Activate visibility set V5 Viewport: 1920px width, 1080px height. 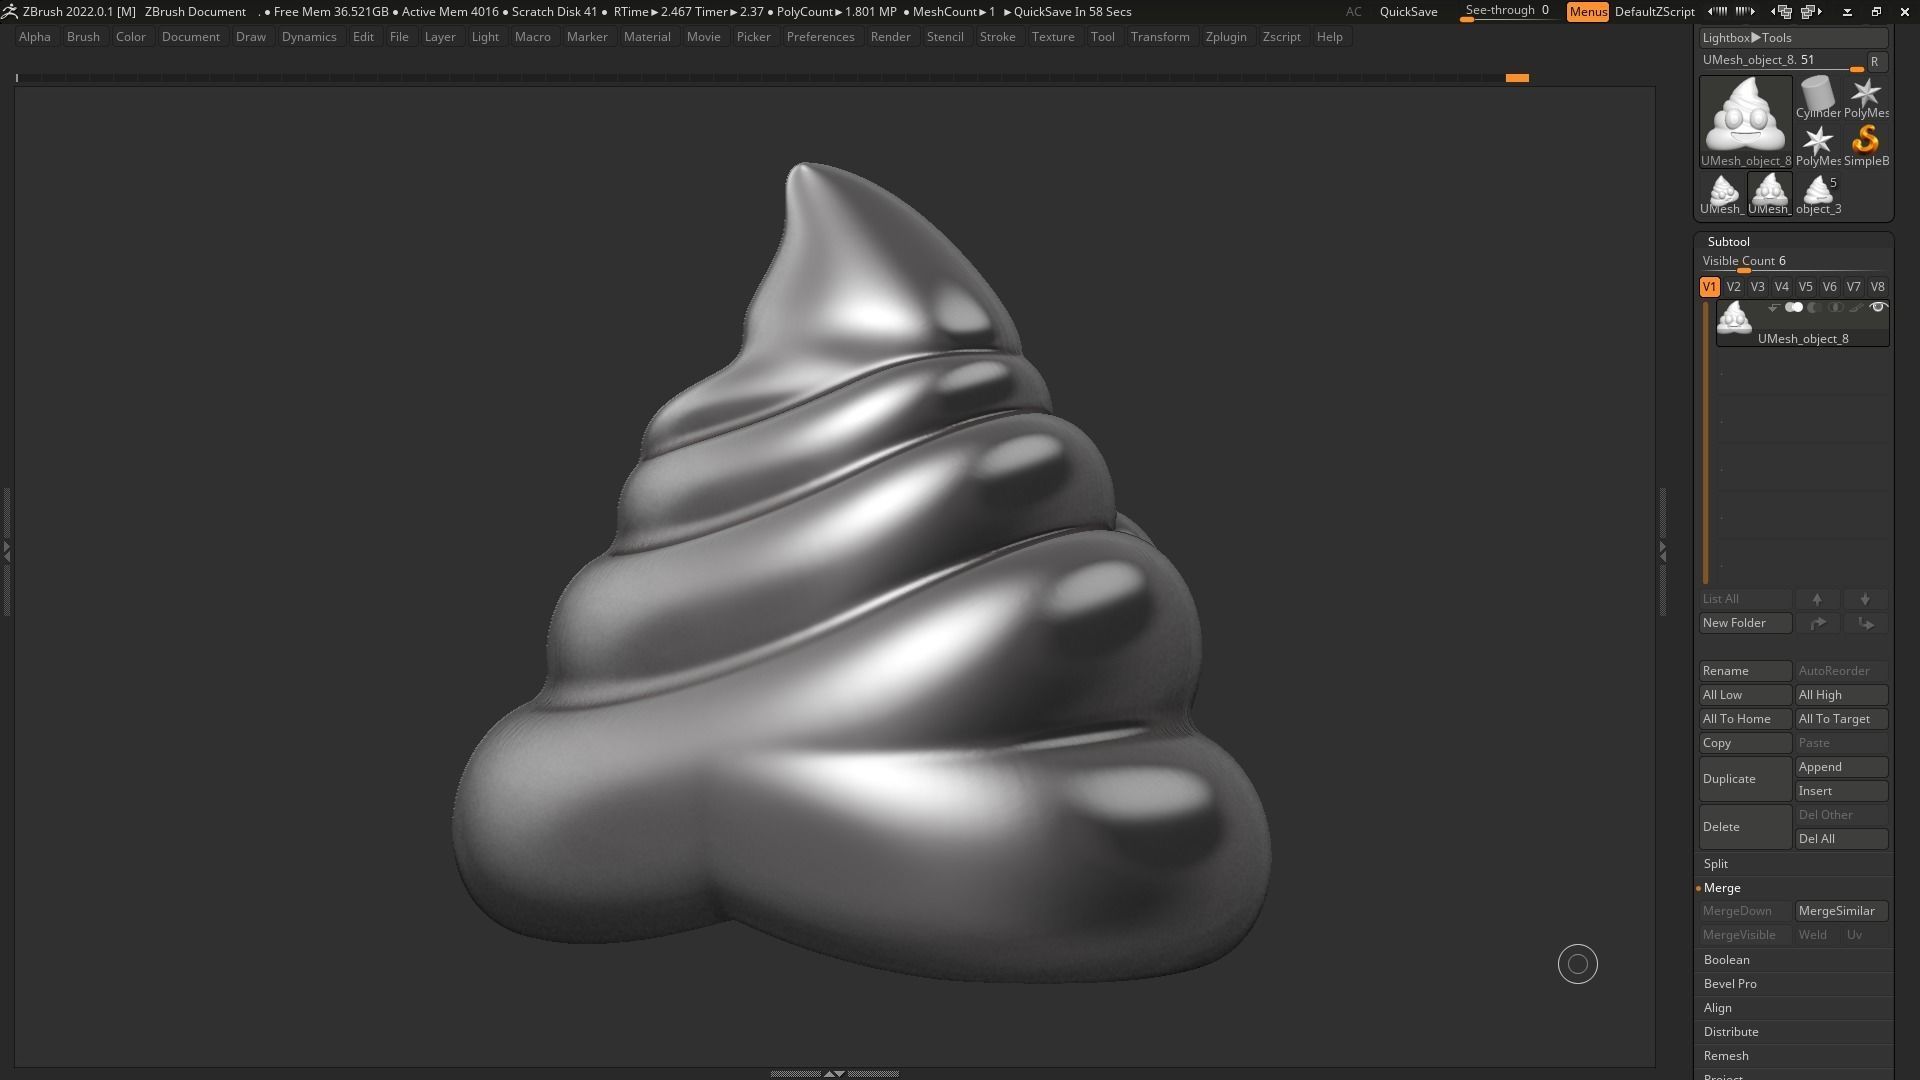[x=1805, y=287]
